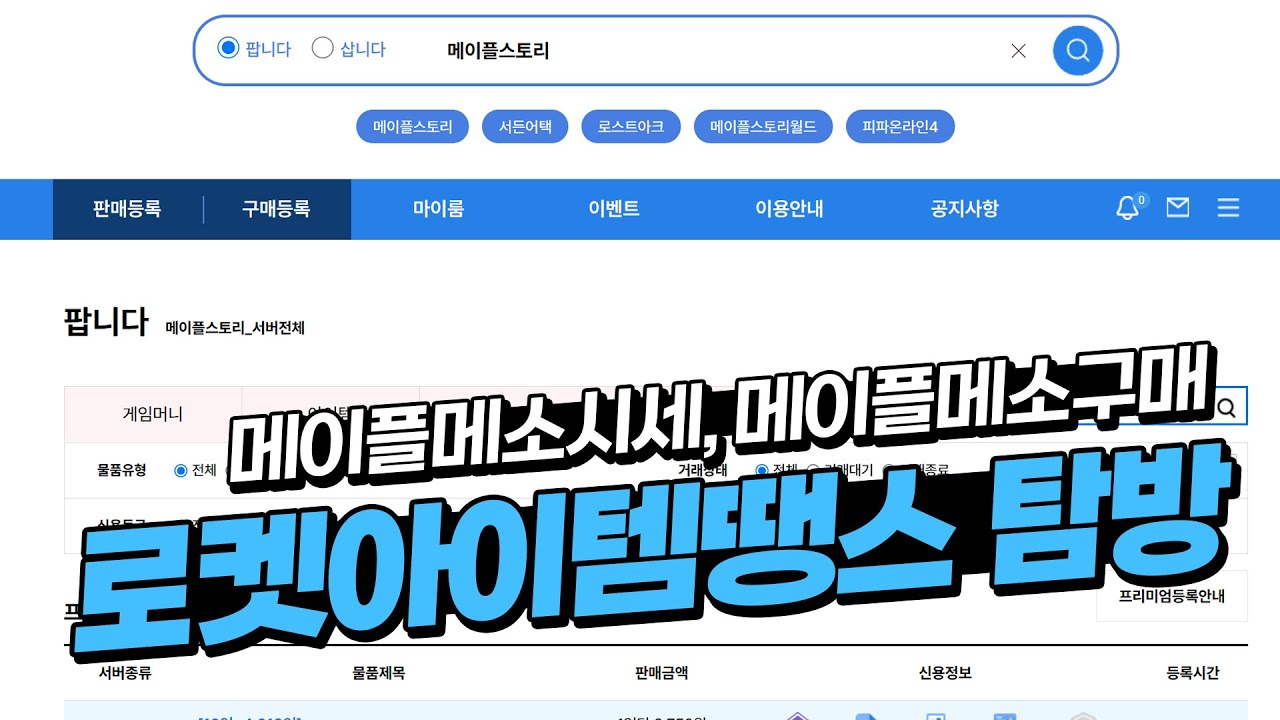The image size is (1280, 720).
Task: Click the blue magnifier search button
Action: pos(1078,50)
